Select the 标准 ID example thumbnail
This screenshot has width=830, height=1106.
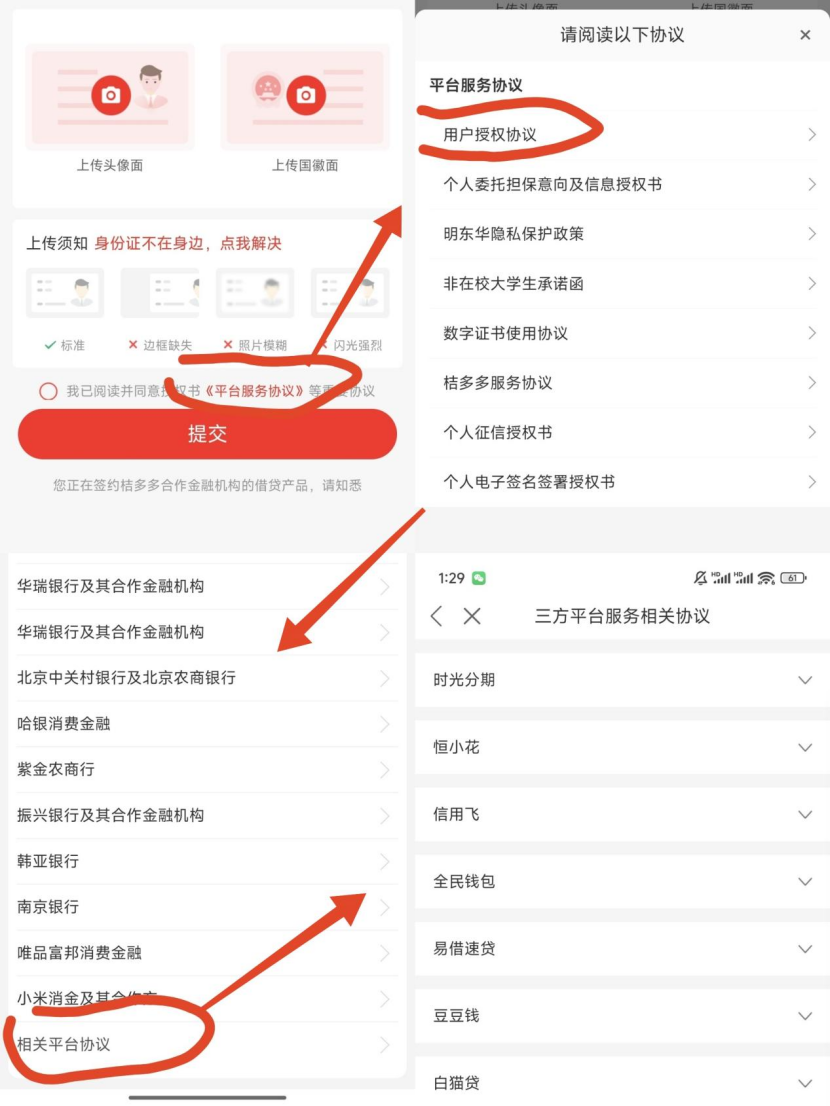click(x=65, y=291)
